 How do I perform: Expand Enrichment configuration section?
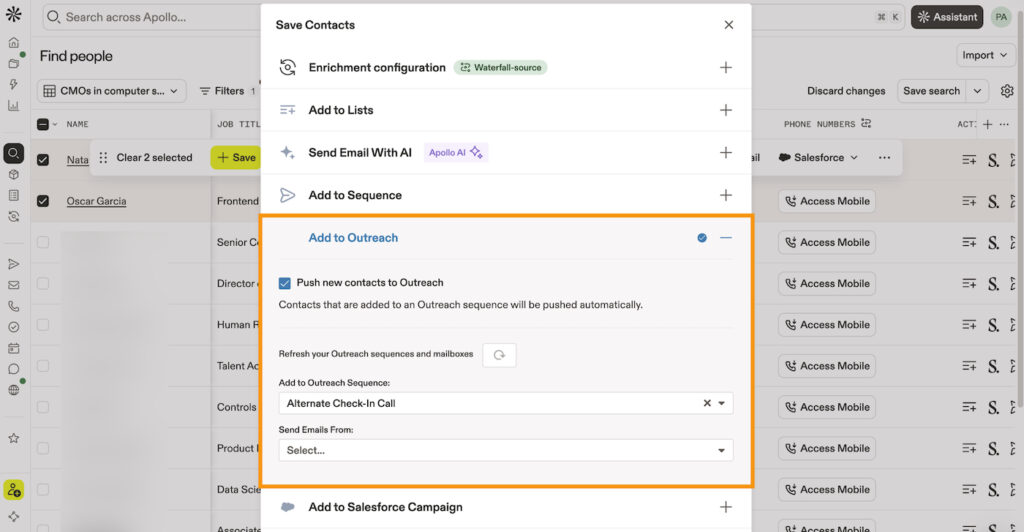coord(726,67)
